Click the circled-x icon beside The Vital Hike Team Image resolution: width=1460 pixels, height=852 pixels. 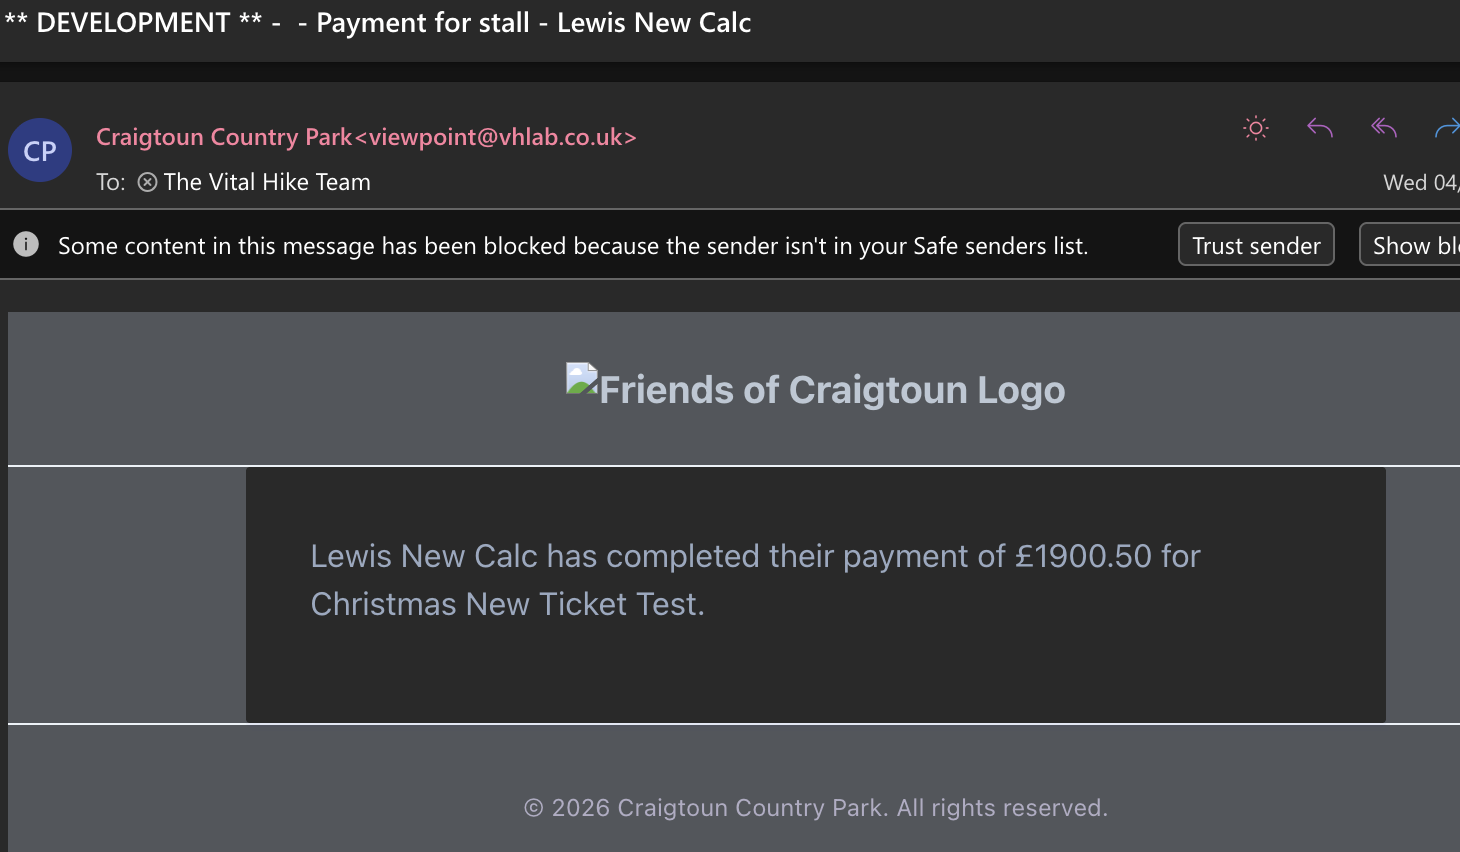147,182
